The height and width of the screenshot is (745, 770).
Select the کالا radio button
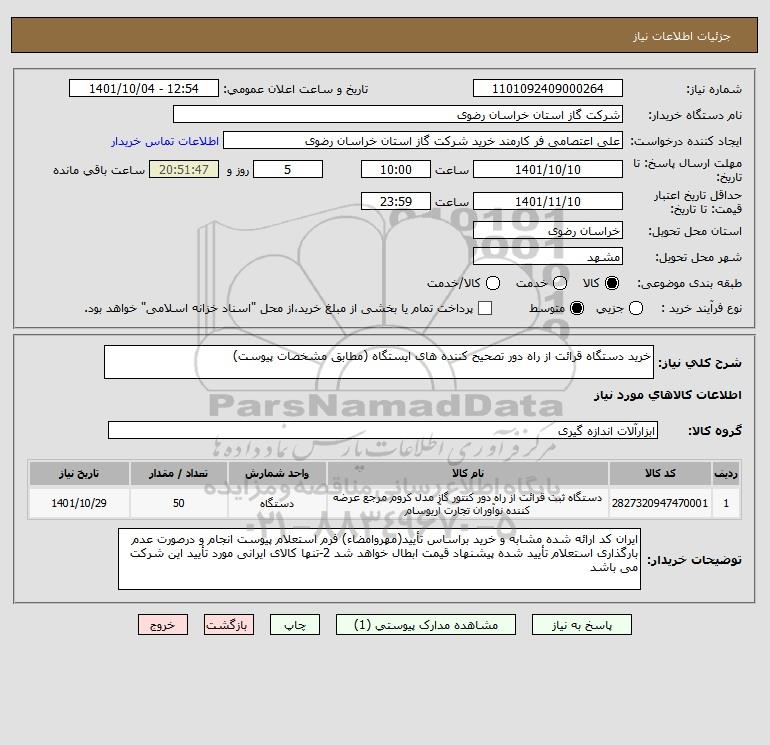click(x=612, y=283)
